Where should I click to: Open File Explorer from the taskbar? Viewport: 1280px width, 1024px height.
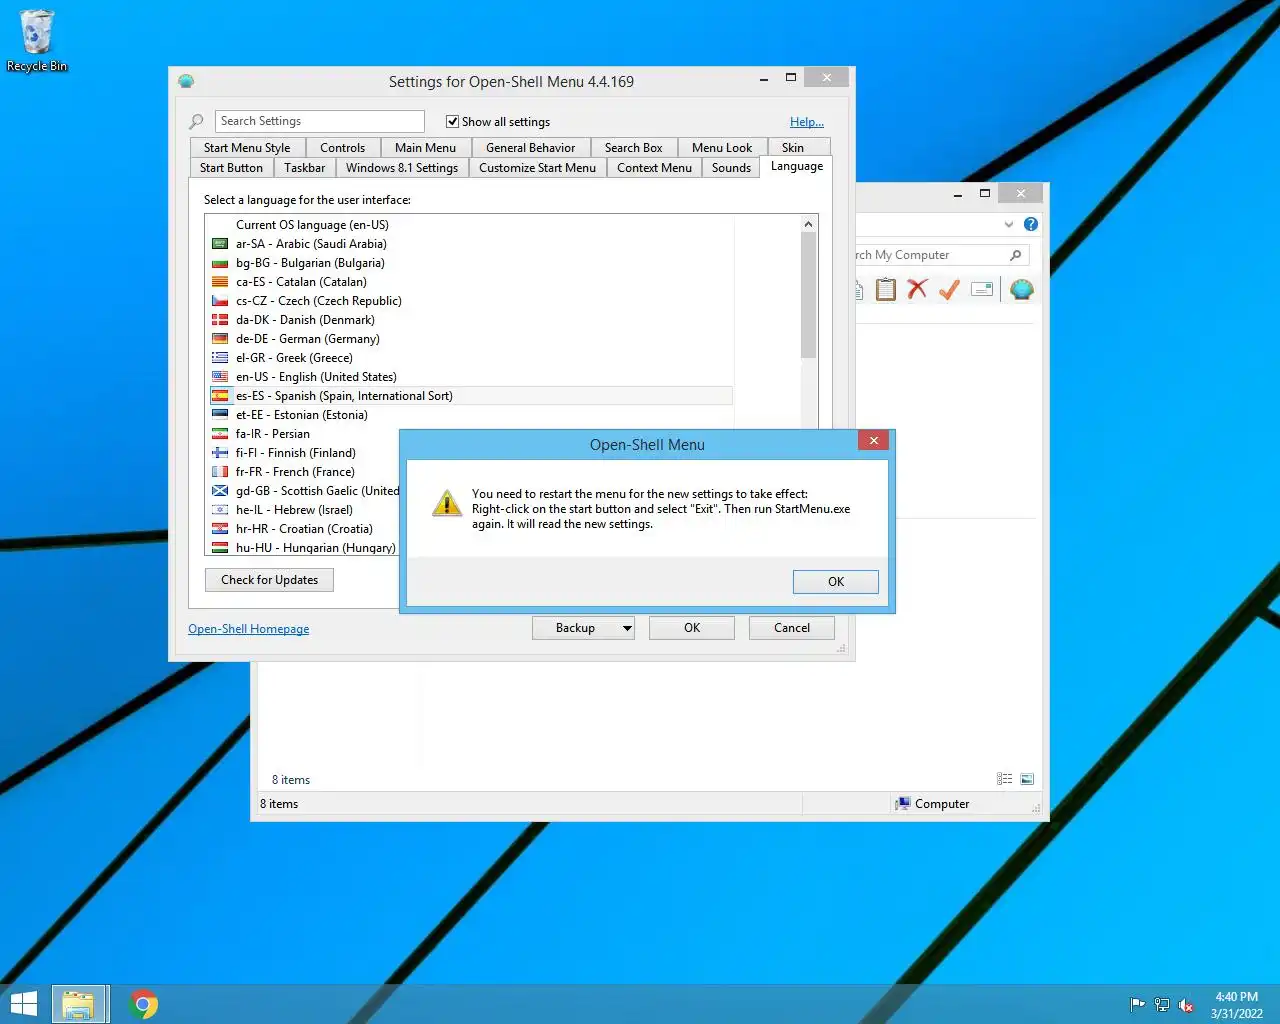pos(79,1004)
